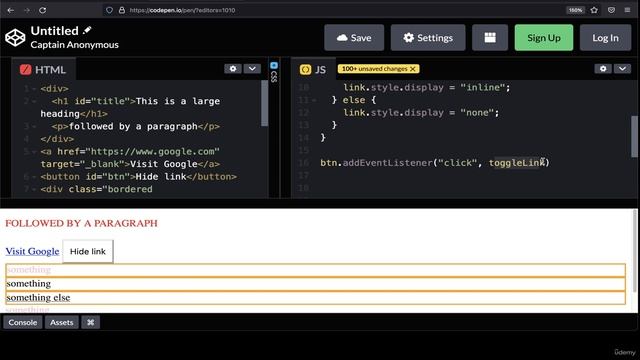
Task: Click the black something row in preview
Action: click(316, 284)
